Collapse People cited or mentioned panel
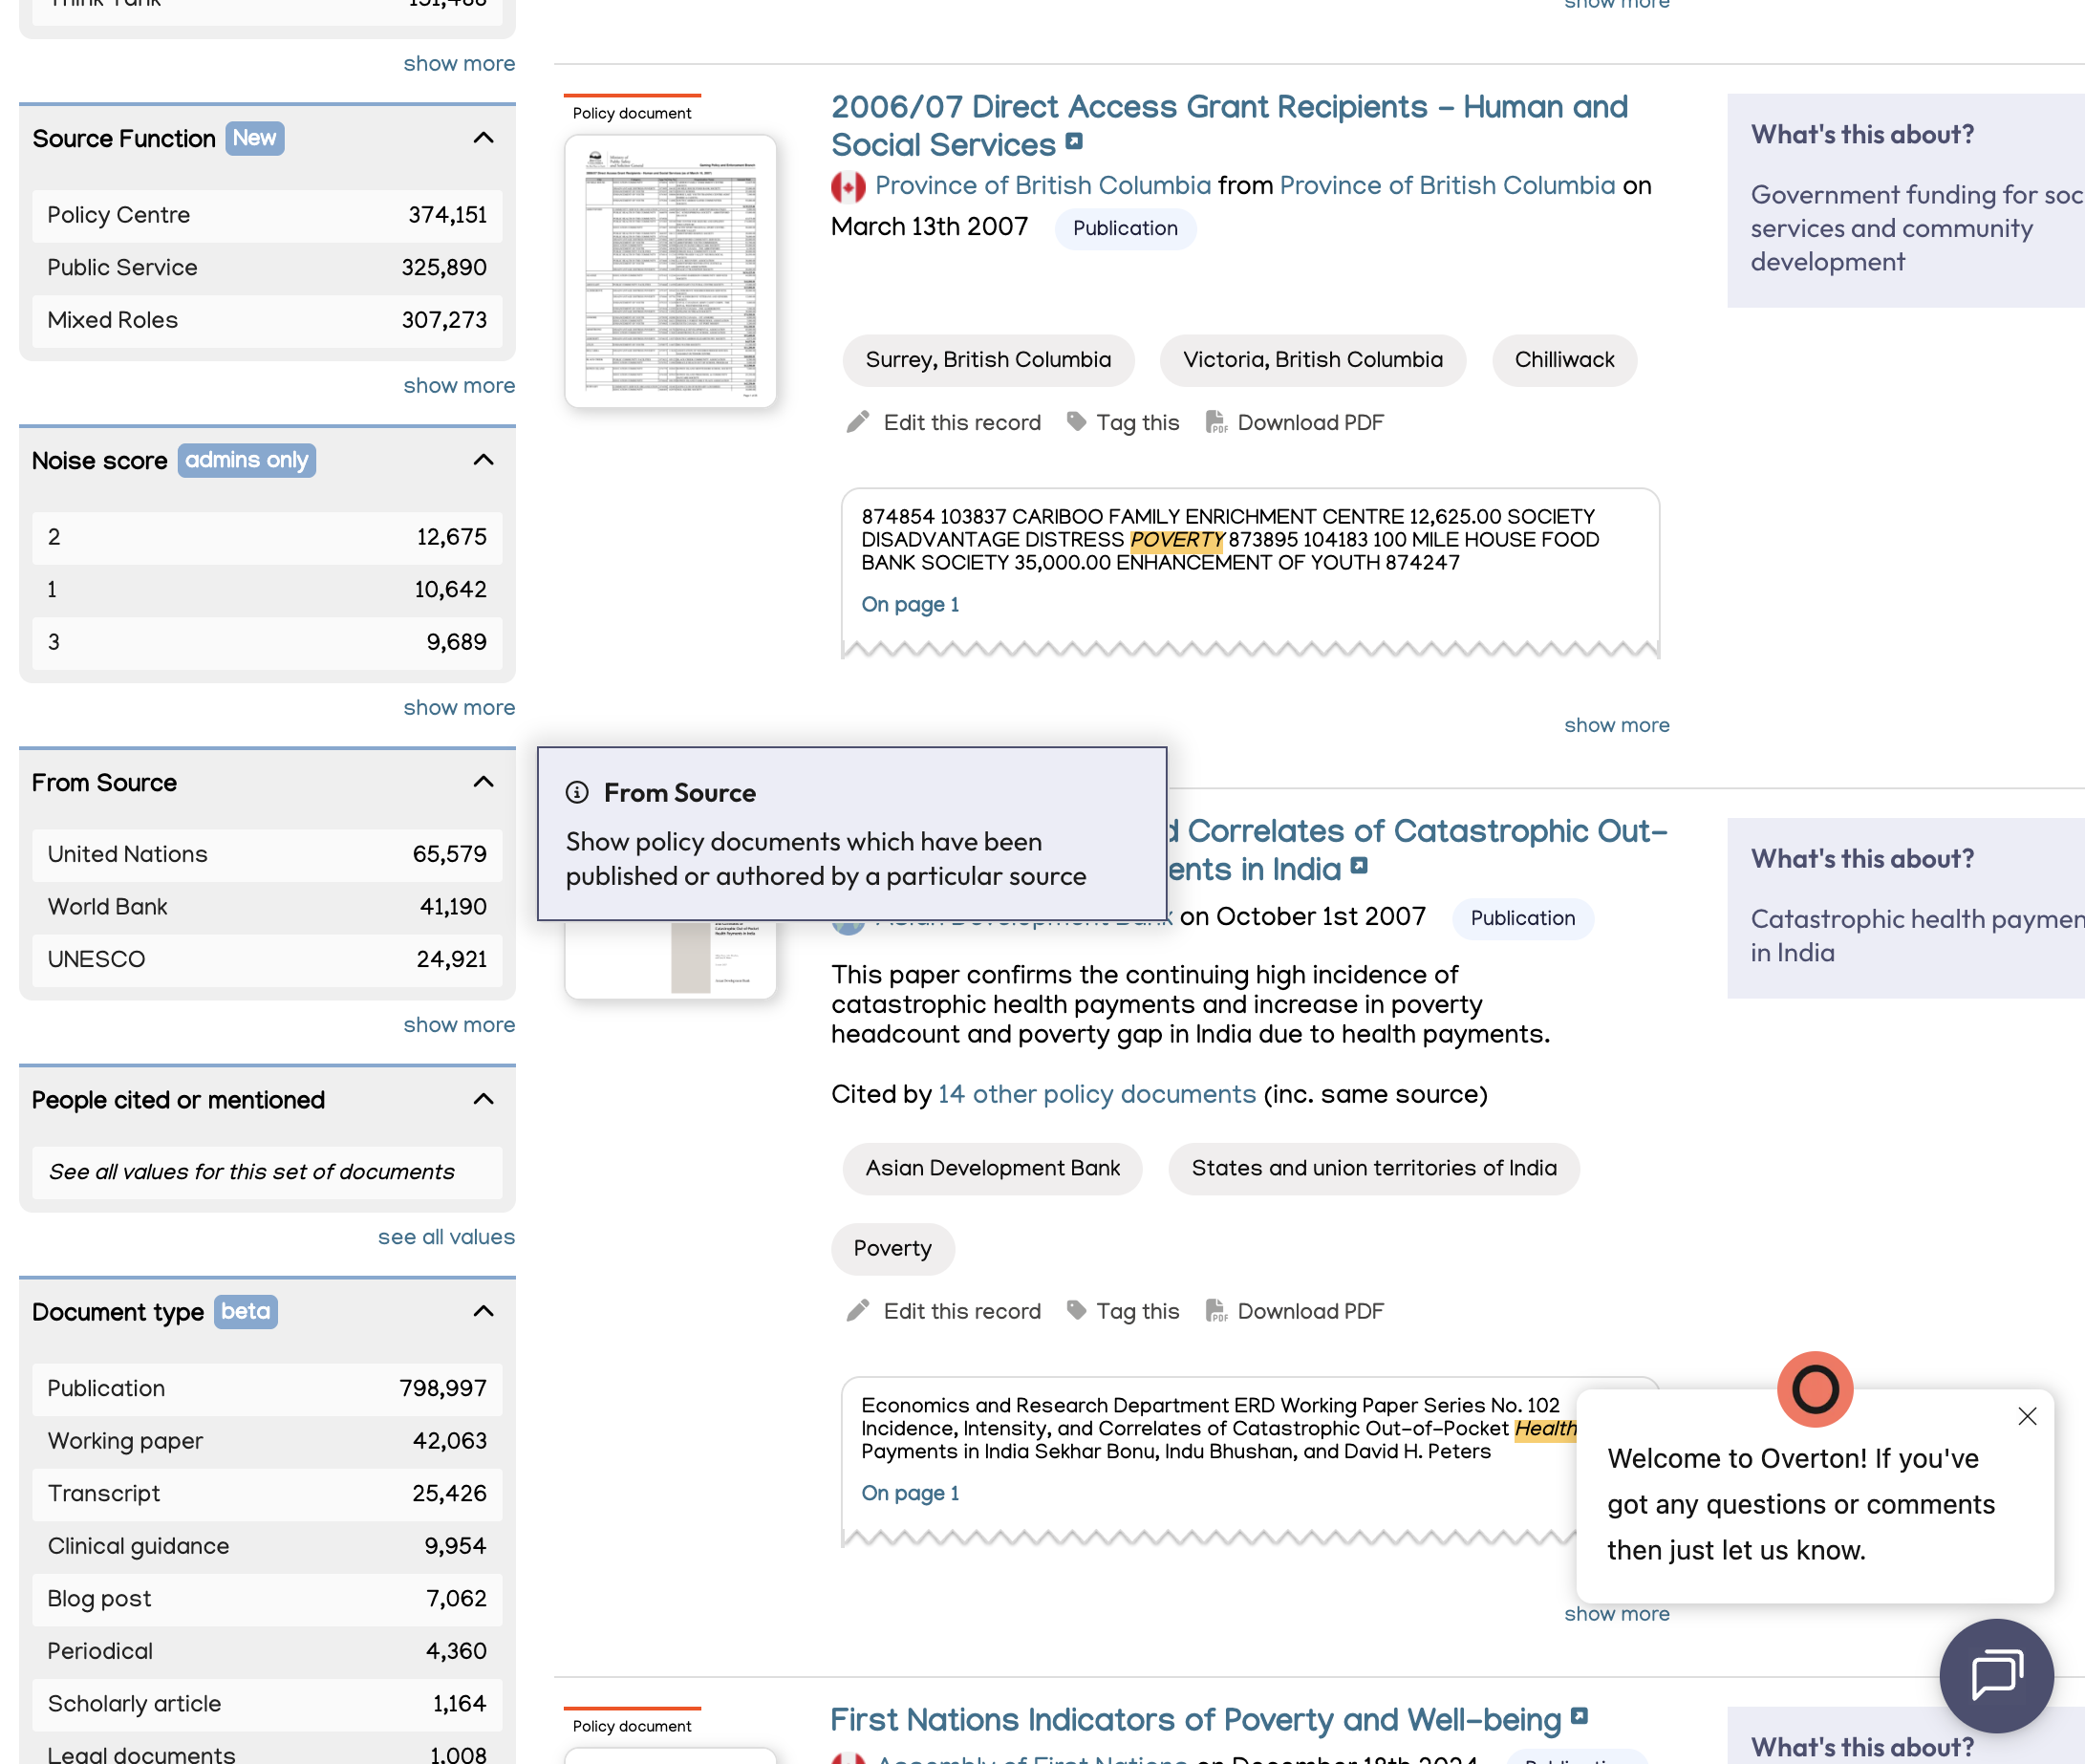The height and width of the screenshot is (1764, 2085). coord(483,1100)
